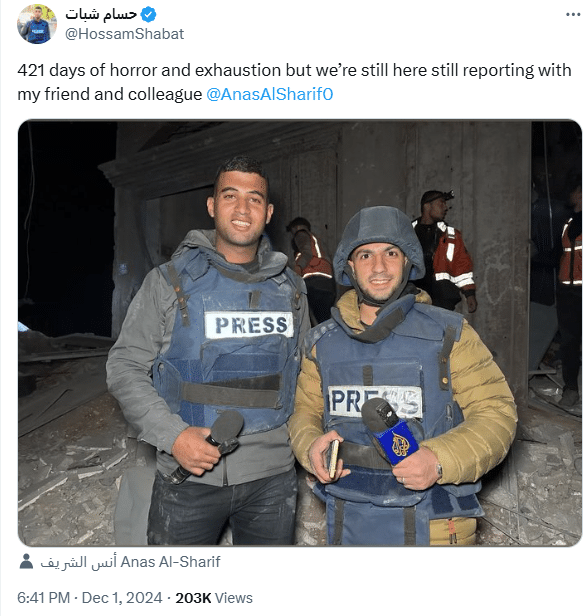The height and width of the screenshot is (616, 587).
Task: Click the profile avatar of Hossam Shabat
Action: tap(37, 24)
